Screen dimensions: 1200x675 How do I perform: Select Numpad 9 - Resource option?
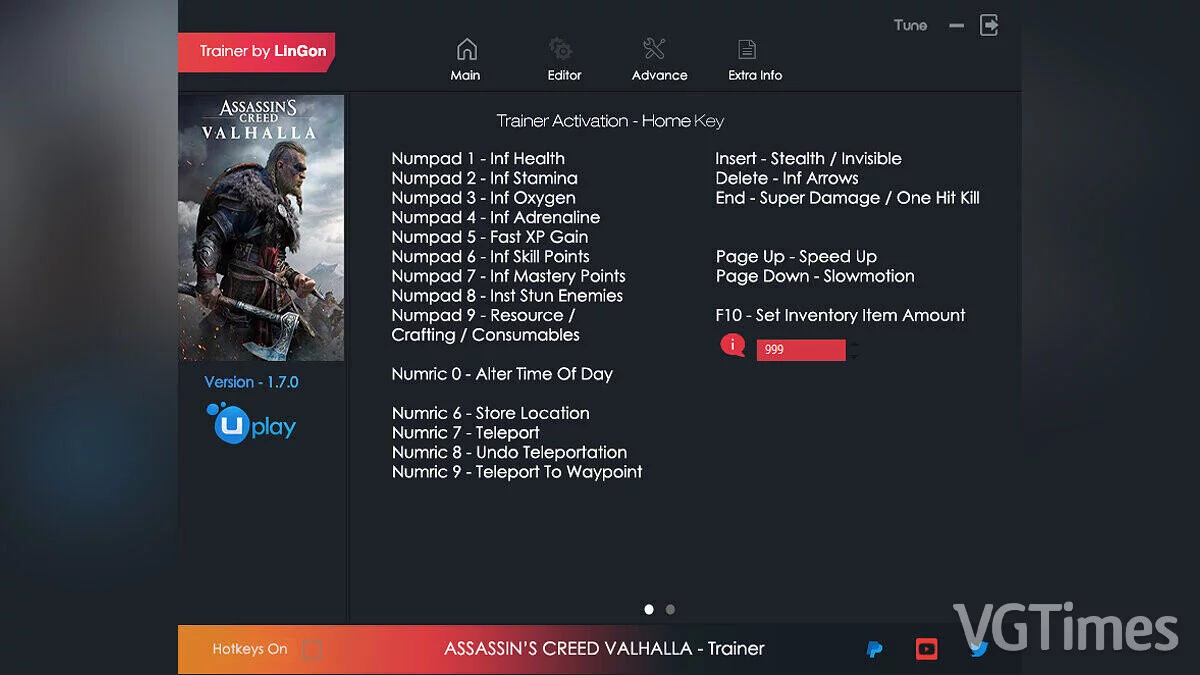click(x=485, y=325)
